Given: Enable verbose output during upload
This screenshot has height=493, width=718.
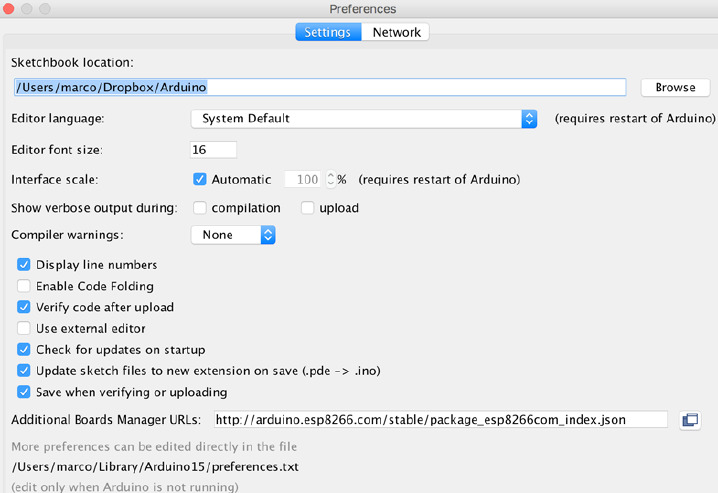Looking at the screenshot, I should (x=308, y=208).
